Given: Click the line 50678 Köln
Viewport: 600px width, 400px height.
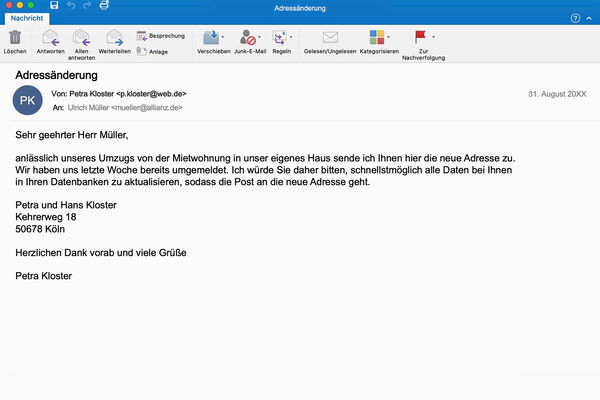Looking at the screenshot, I should tap(40, 229).
